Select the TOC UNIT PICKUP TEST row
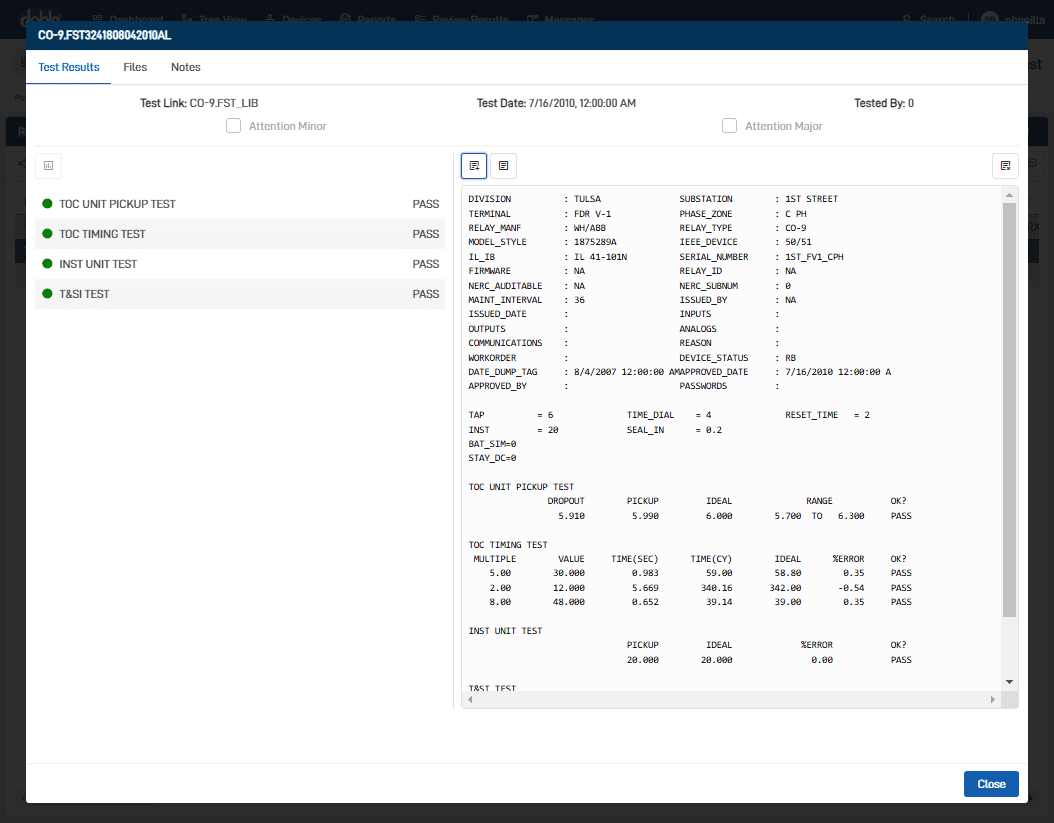This screenshot has height=823, width=1054. (240, 204)
